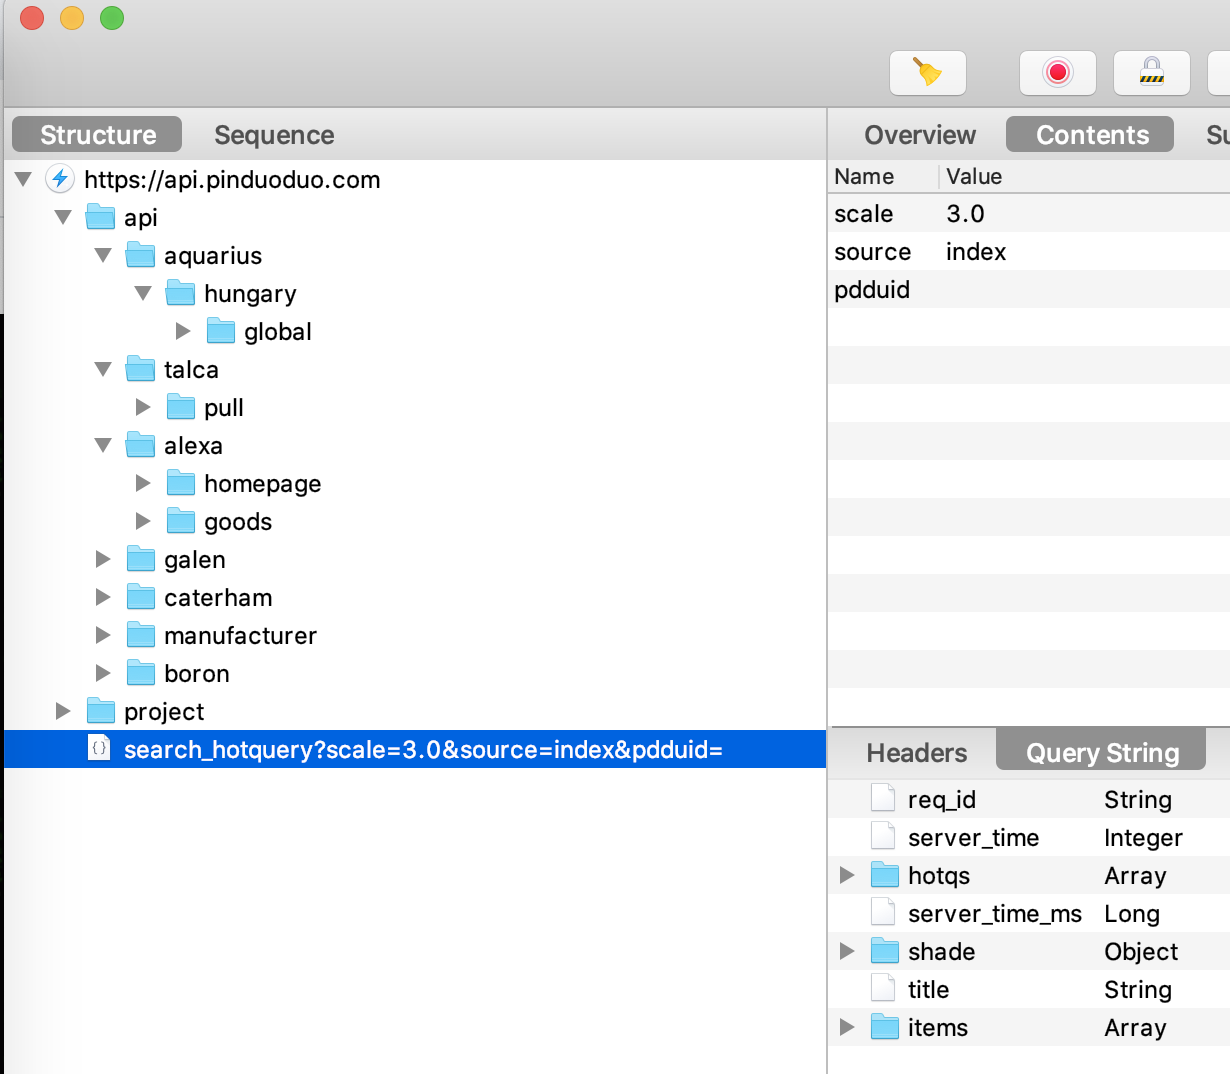Collapse the https://api.pinduoduo.com host node
Image resolution: width=1230 pixels, height=1074 pixels.
click(x=23, y=180)
